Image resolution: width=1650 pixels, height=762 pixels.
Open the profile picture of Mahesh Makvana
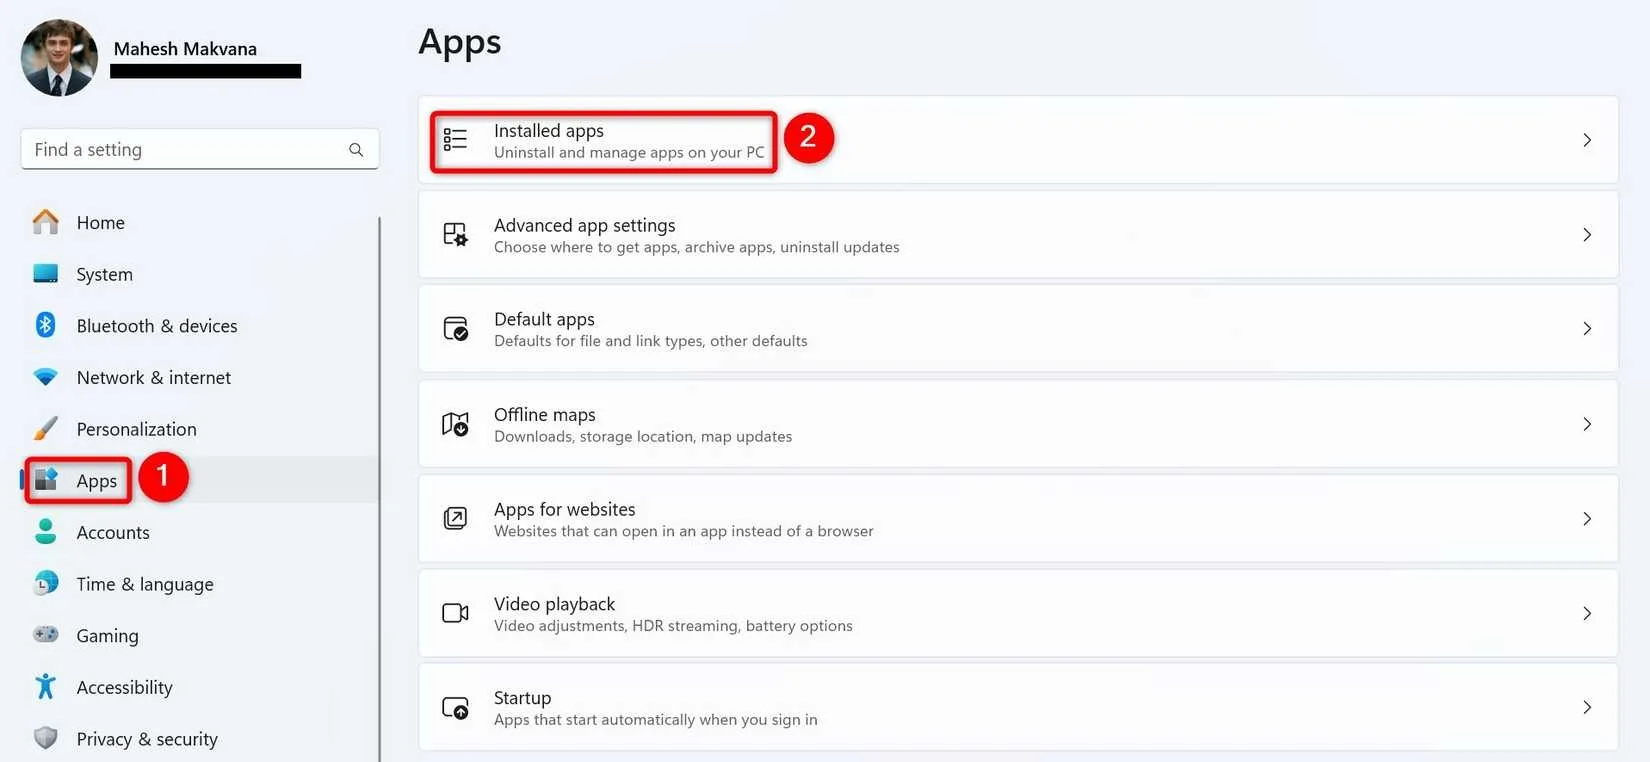click(x=60, y=58)
